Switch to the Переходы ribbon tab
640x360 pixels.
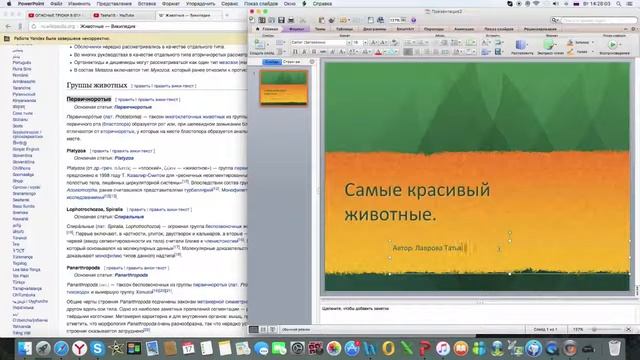(433, 29)
